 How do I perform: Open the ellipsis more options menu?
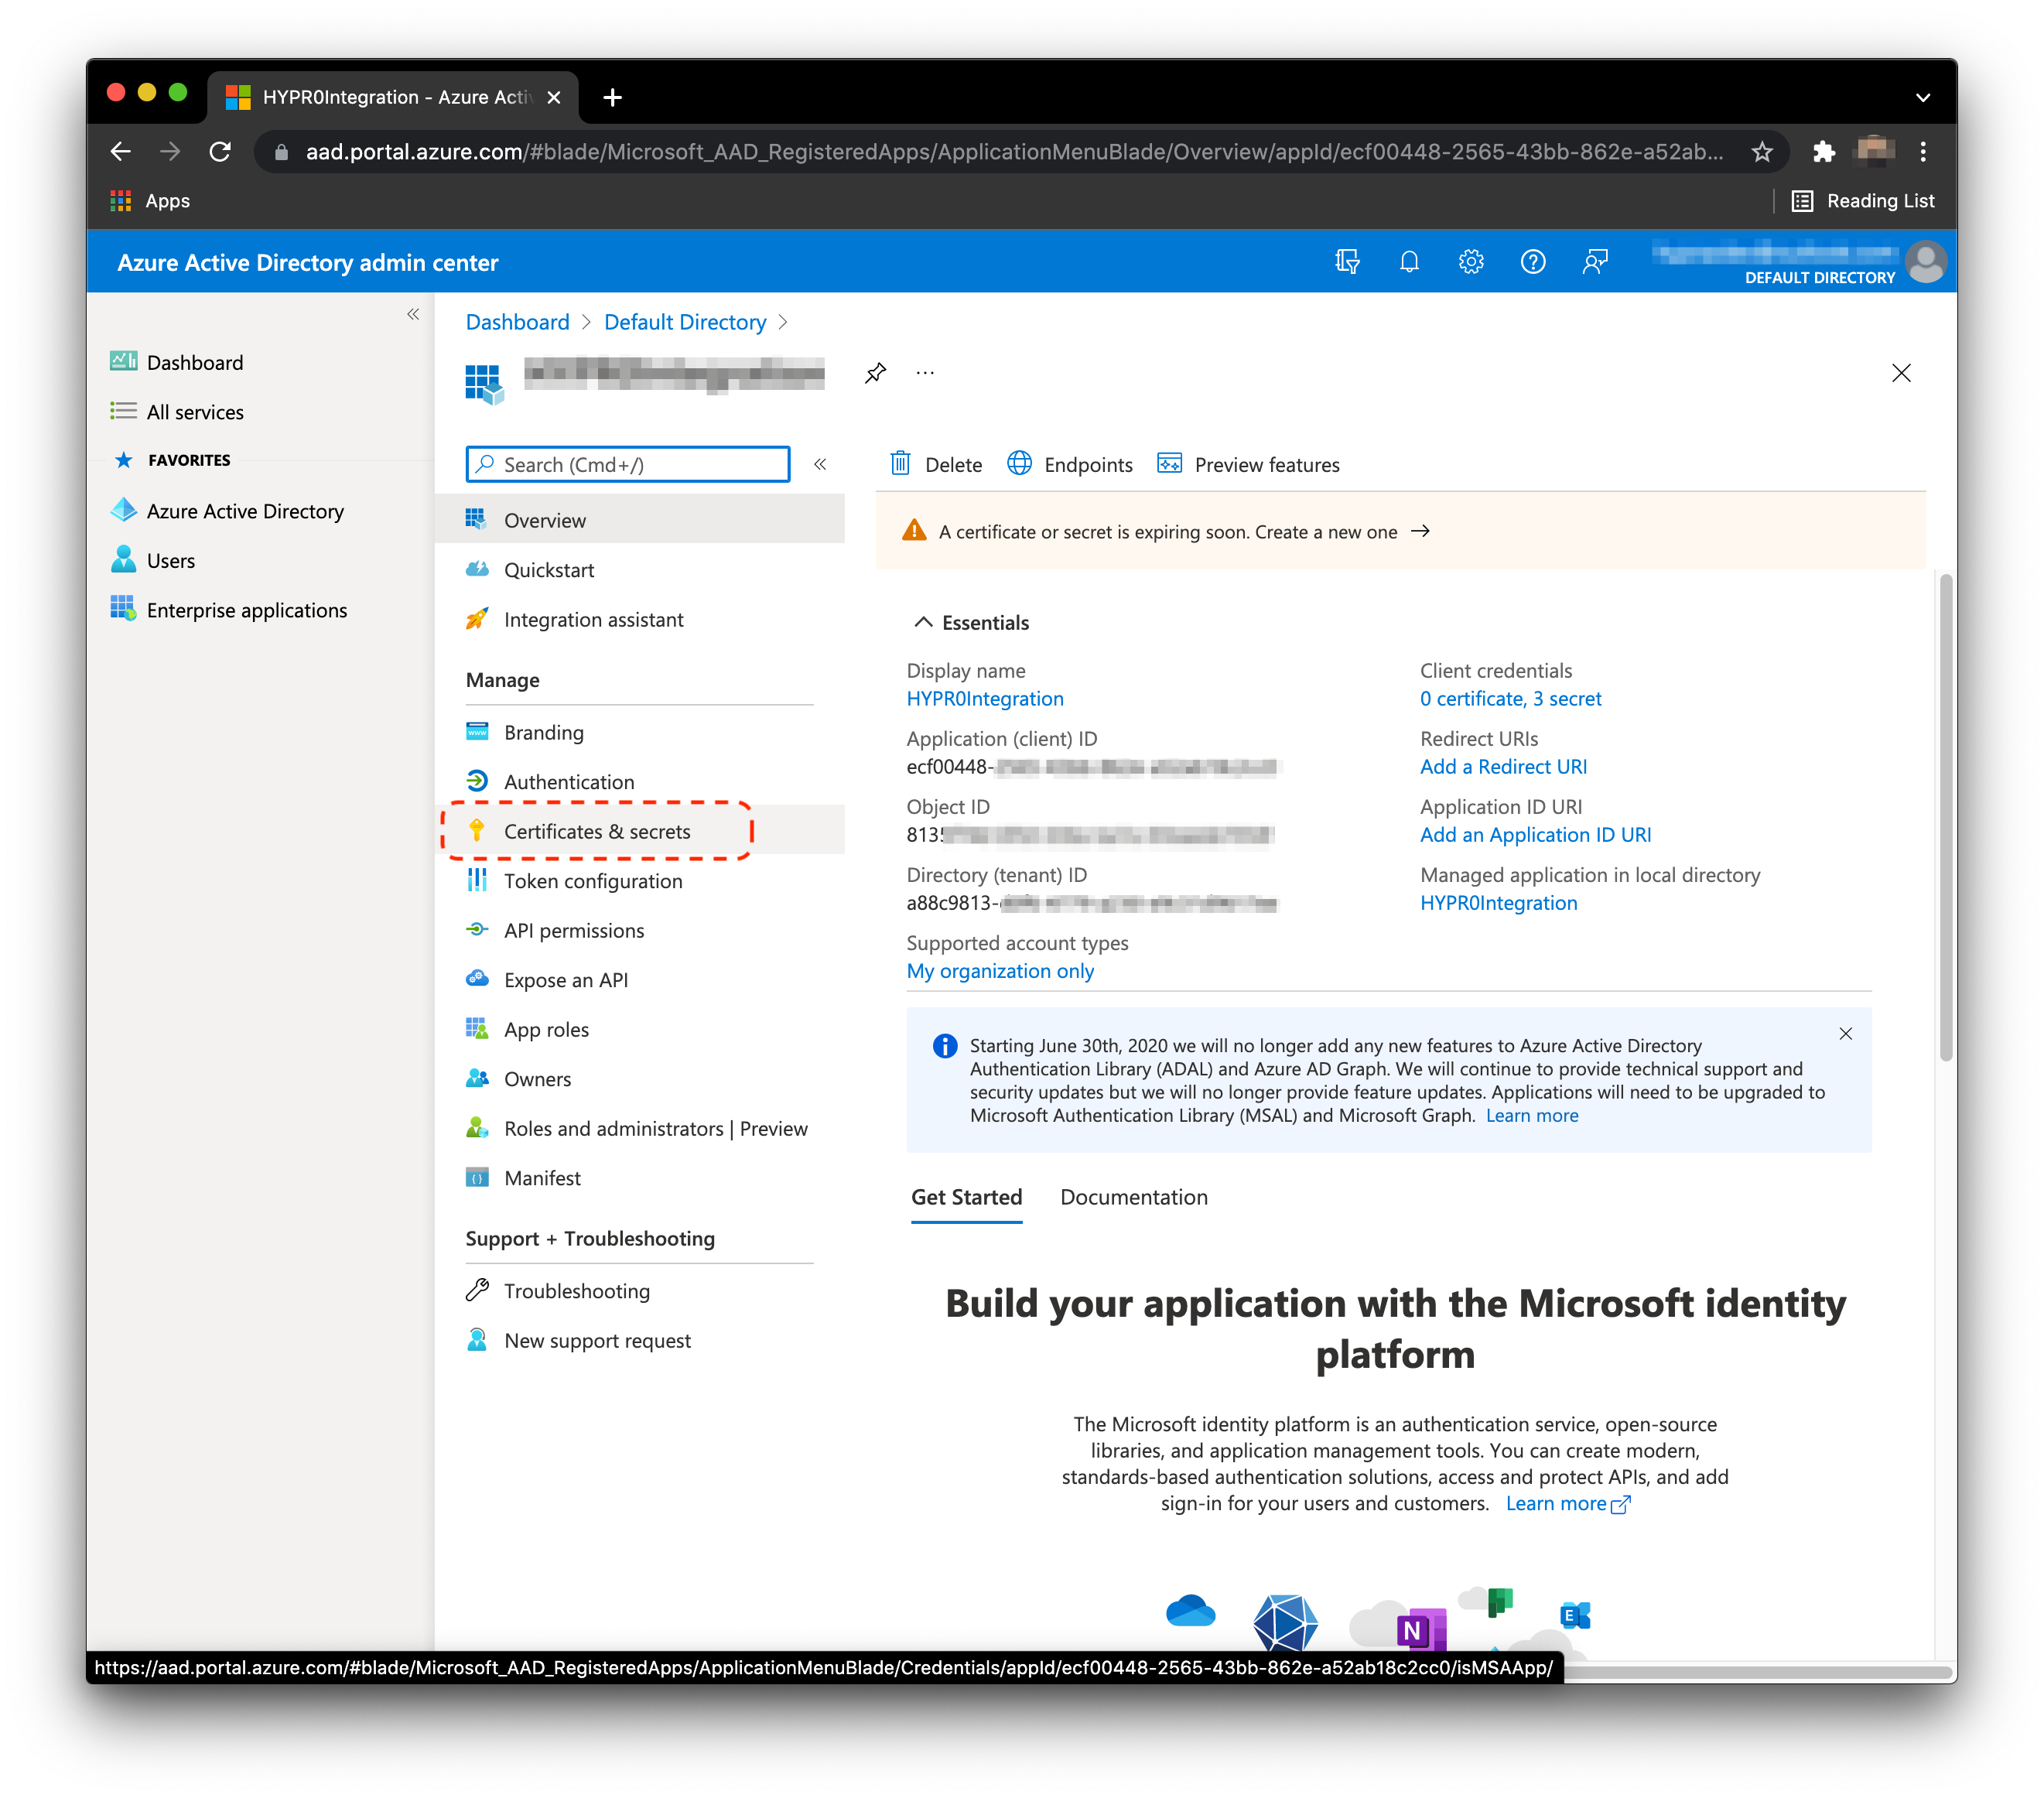click(925, 373)
